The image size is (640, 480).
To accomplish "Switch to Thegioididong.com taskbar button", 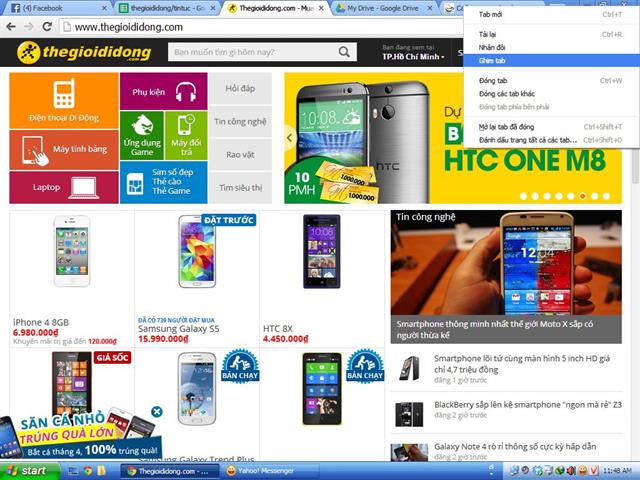I will pos(171,471).
